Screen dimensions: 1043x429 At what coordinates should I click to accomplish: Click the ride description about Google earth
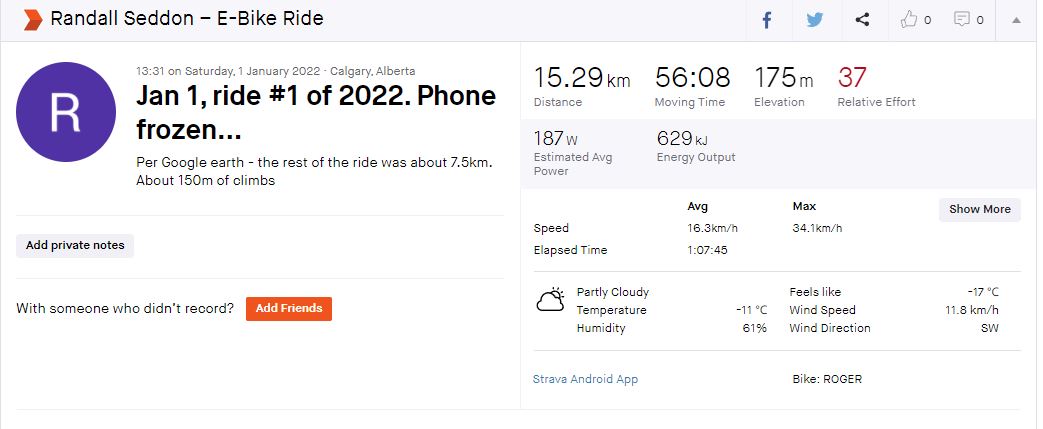pos(314,171)
